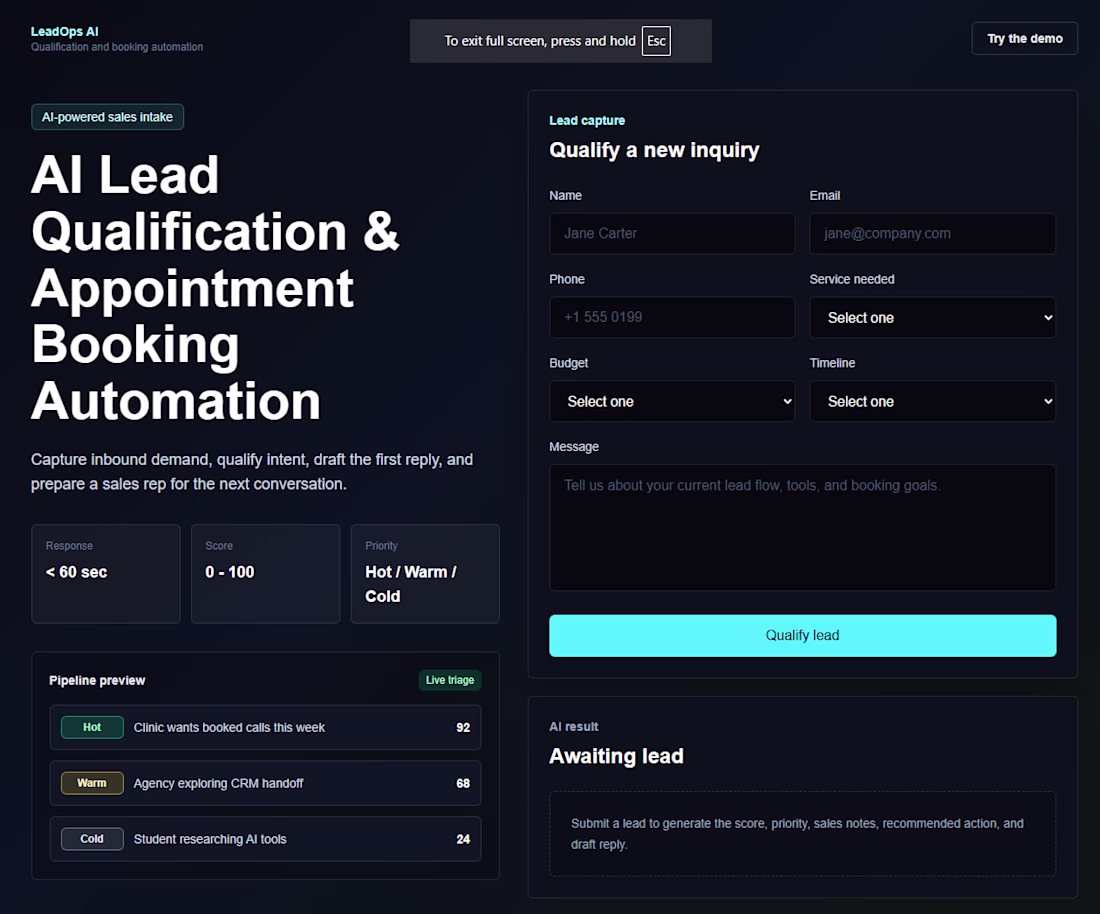Click the 'Capture inbound demand' description paragraph
Screen dimensions: 1100x914
pos(252,471)
